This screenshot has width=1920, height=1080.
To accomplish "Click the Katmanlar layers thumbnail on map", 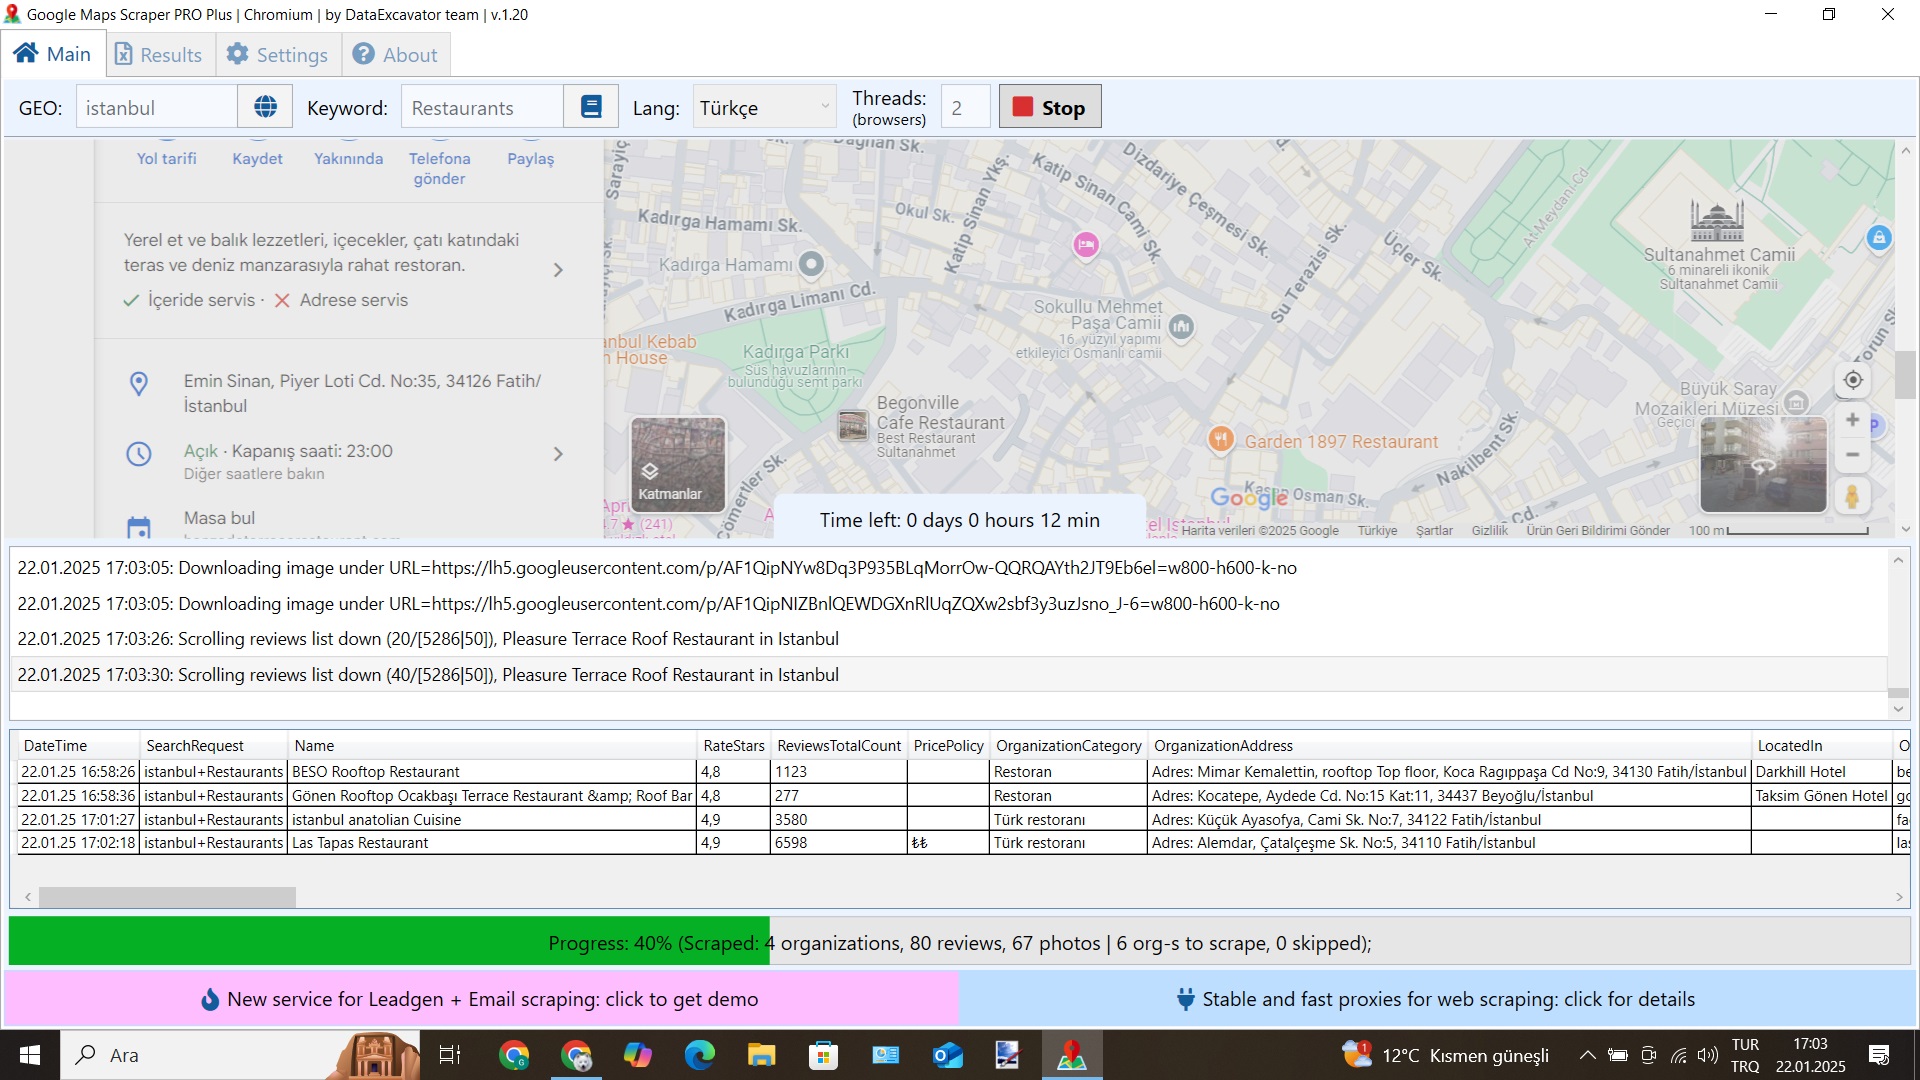I will point(678,465).
